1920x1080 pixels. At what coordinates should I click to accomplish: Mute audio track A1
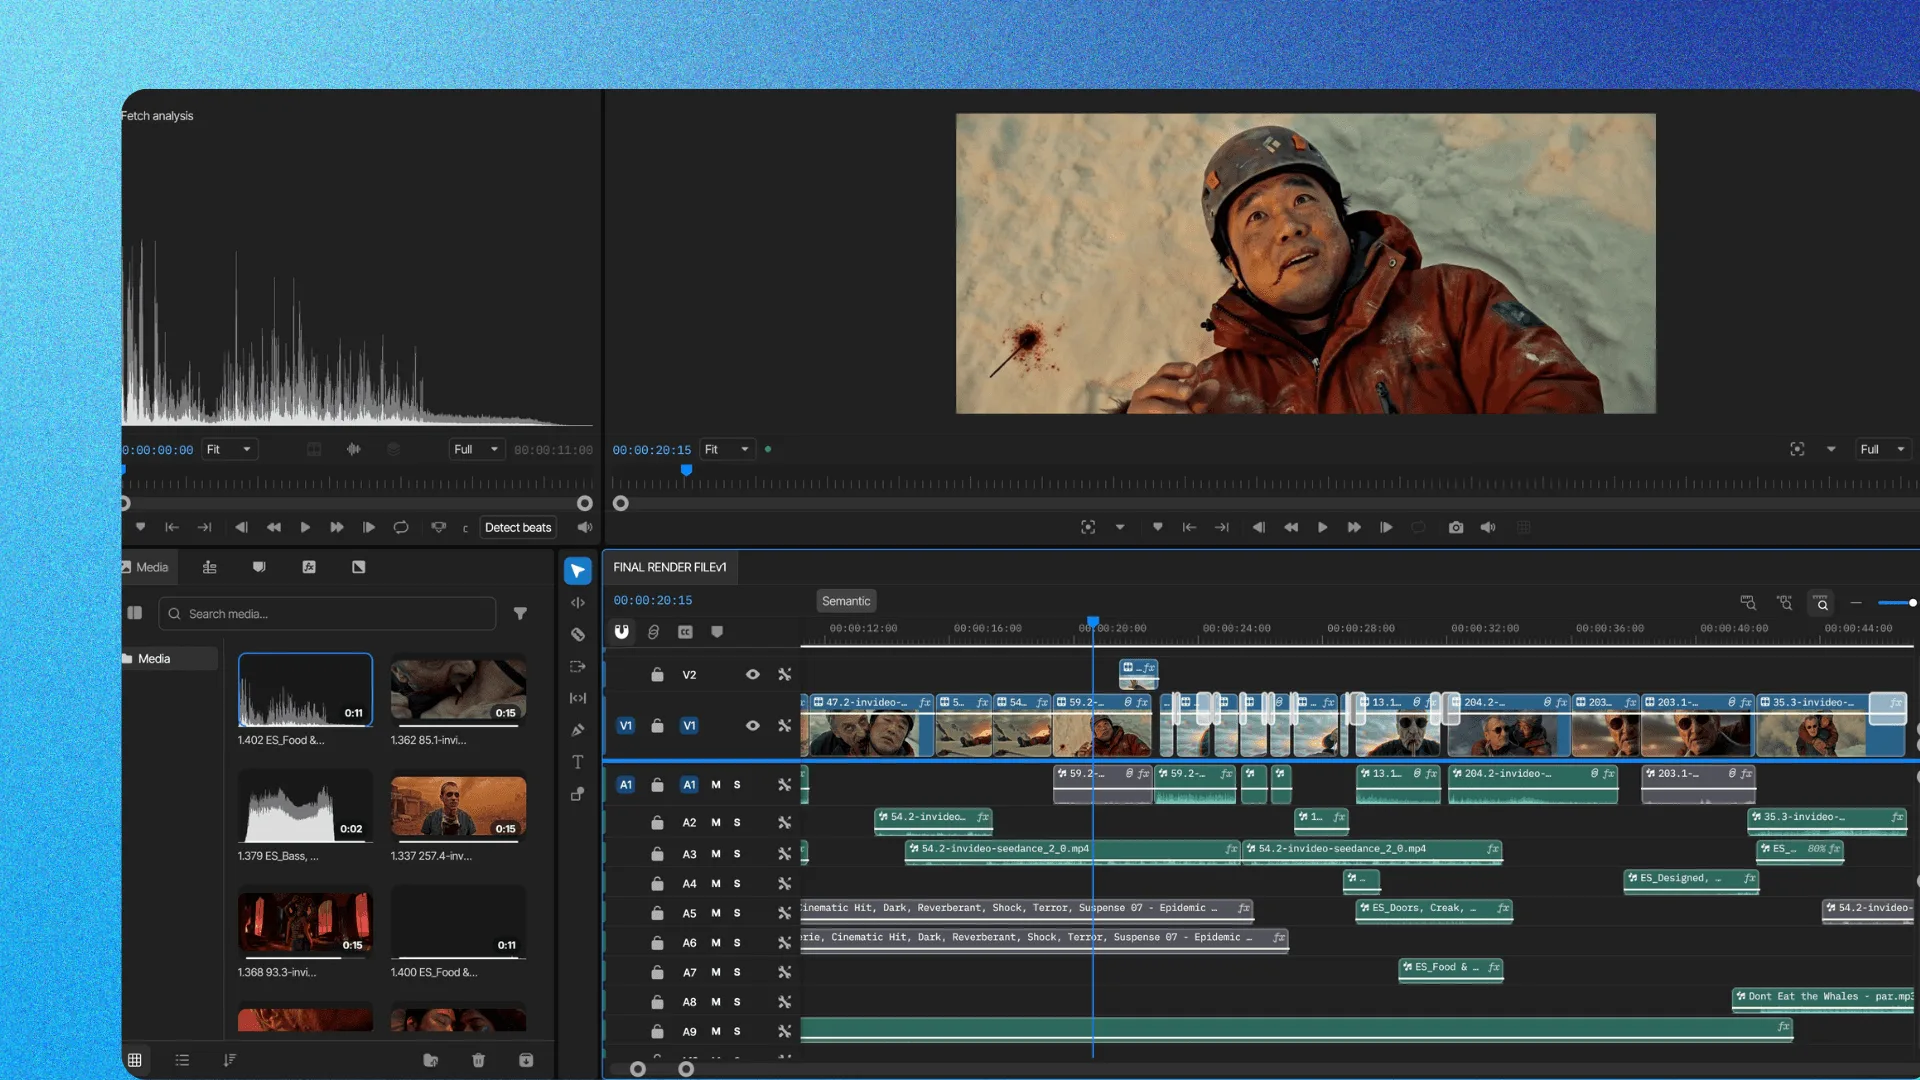[716, 785]
